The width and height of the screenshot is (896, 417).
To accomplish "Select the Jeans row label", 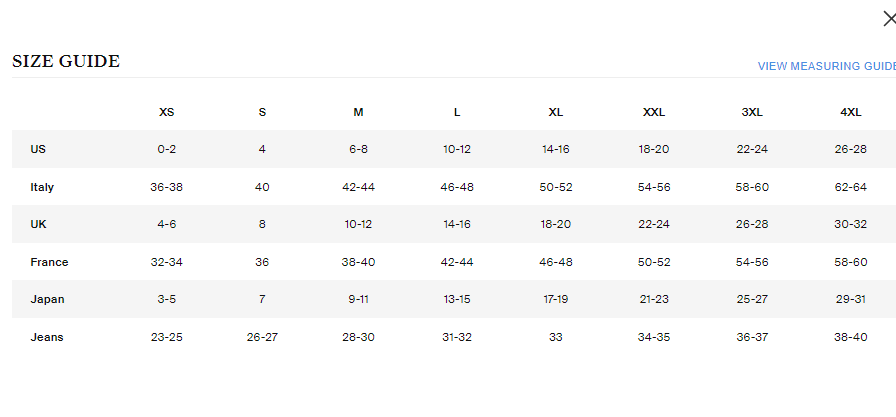I will click(x=47, y=337).
